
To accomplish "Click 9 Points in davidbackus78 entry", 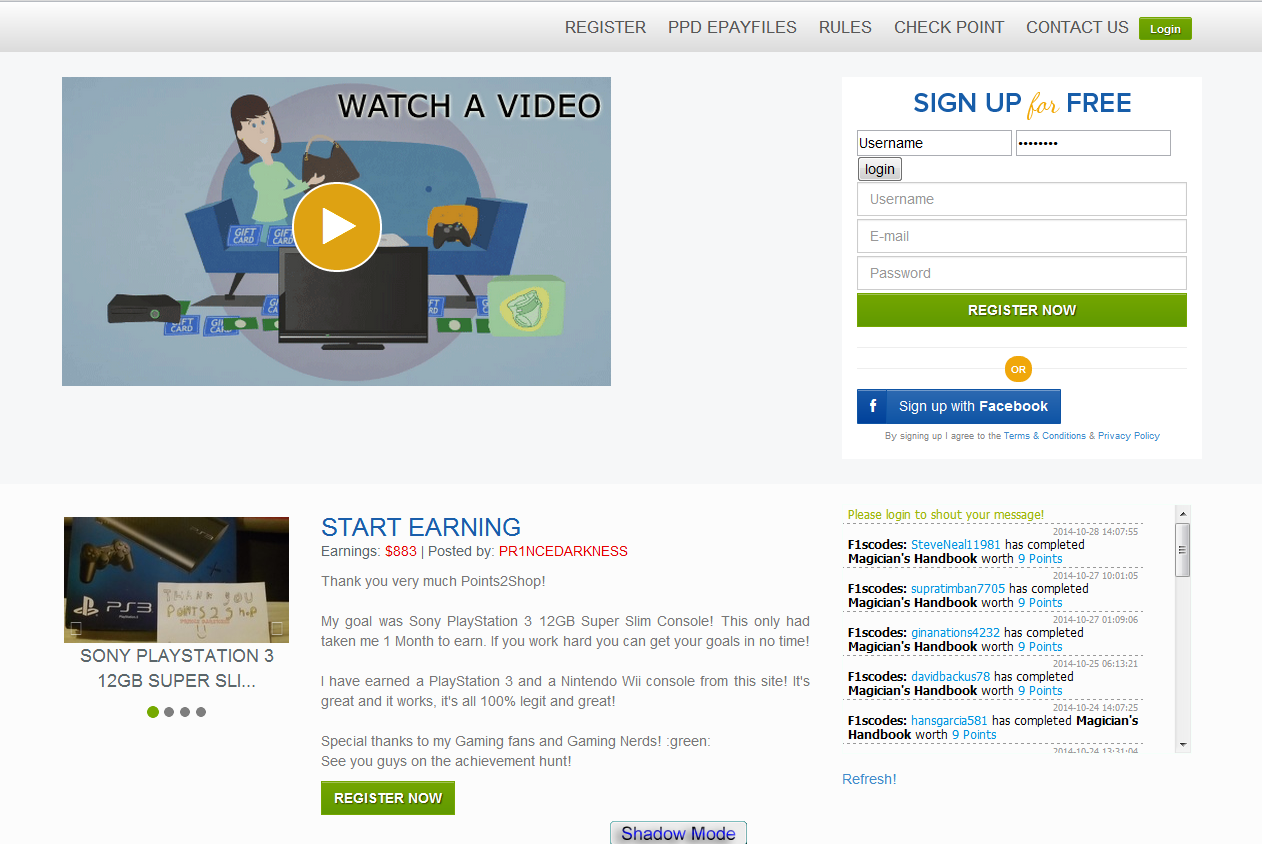I will tap(1040, 691).
